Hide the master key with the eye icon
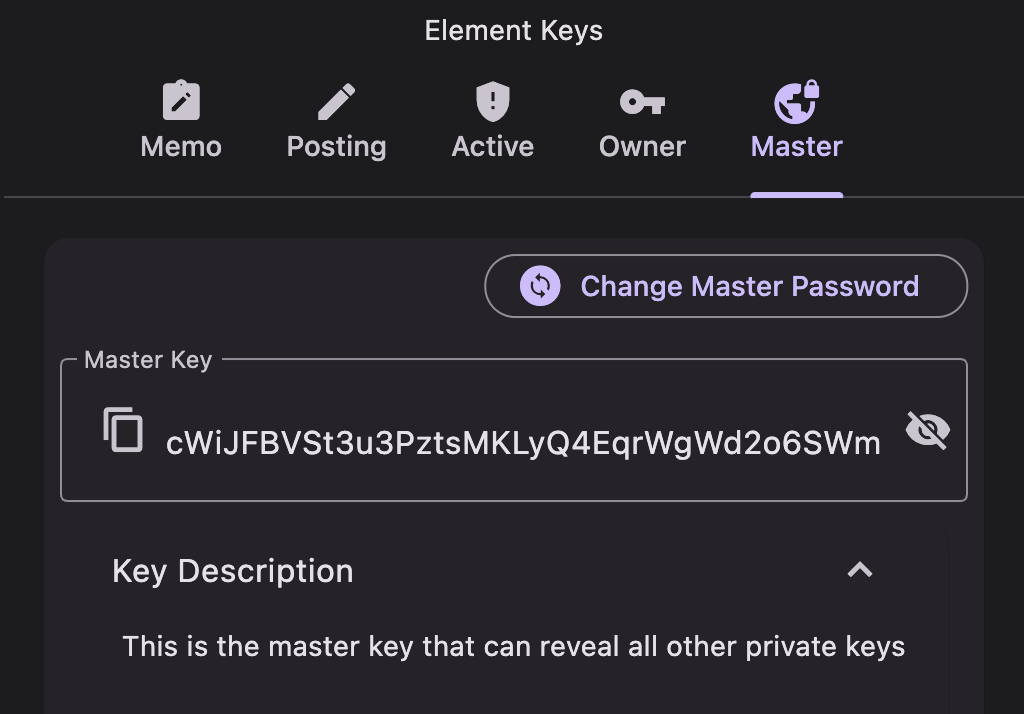The image size is (1024, 714). 927,430
